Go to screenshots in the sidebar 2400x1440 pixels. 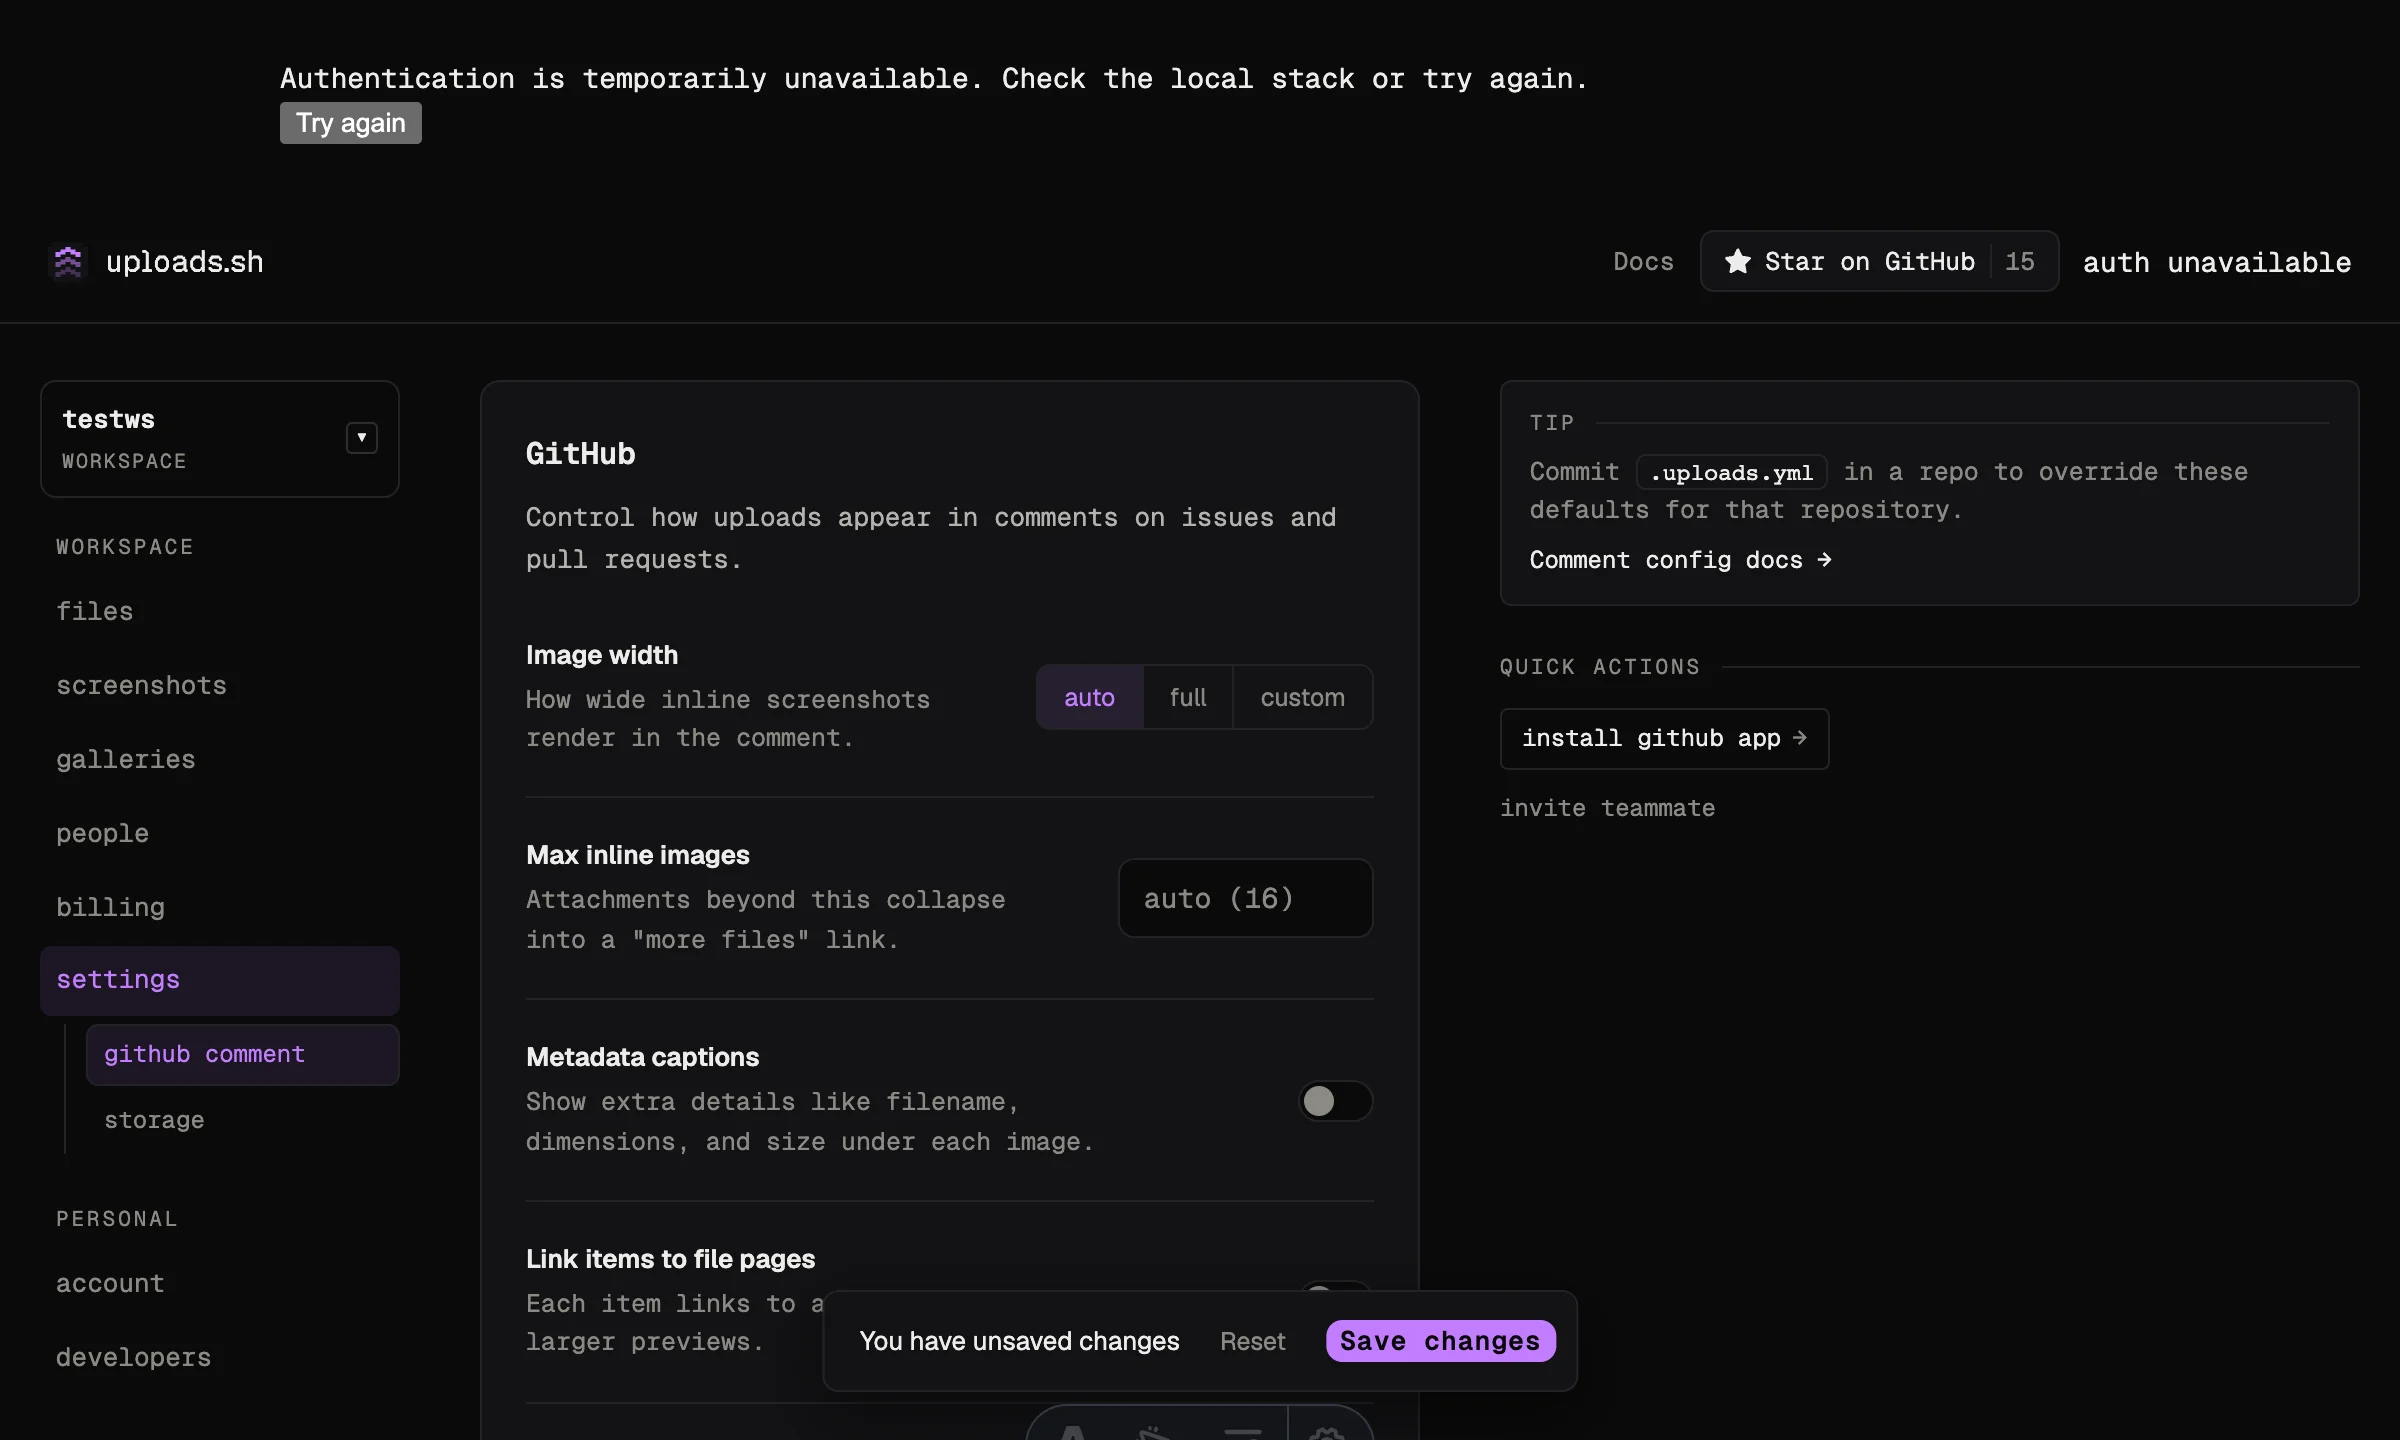click(x=142, y=685)
